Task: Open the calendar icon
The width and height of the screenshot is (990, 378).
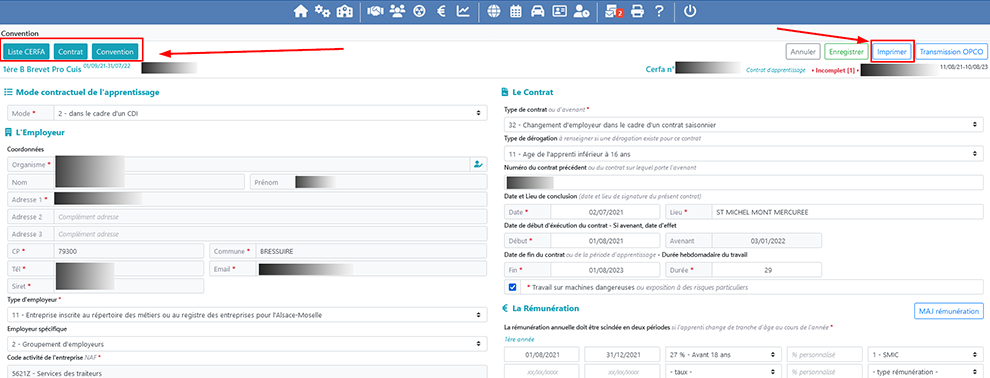Action: [x=516, y=11]
